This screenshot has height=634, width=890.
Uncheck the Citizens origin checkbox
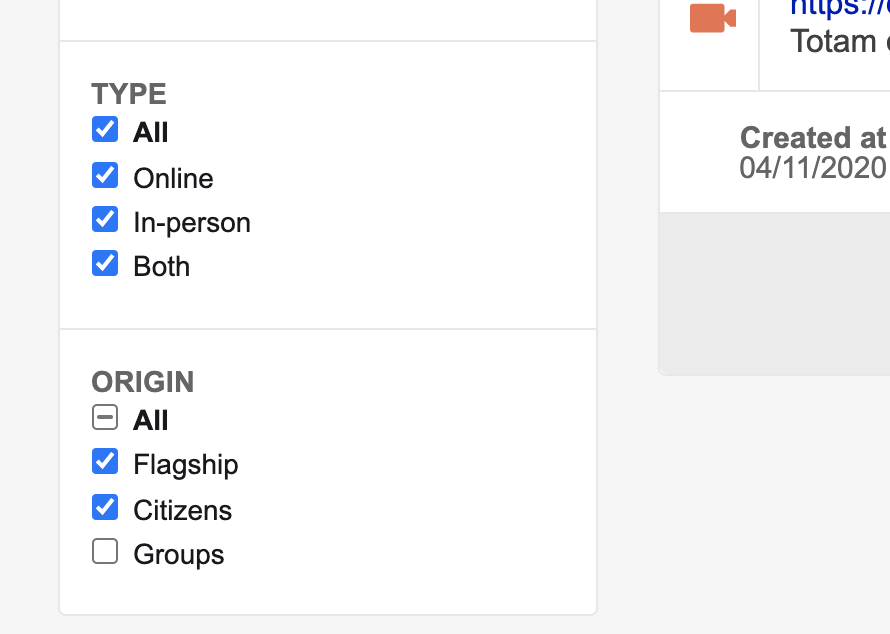tap(105, 508)
